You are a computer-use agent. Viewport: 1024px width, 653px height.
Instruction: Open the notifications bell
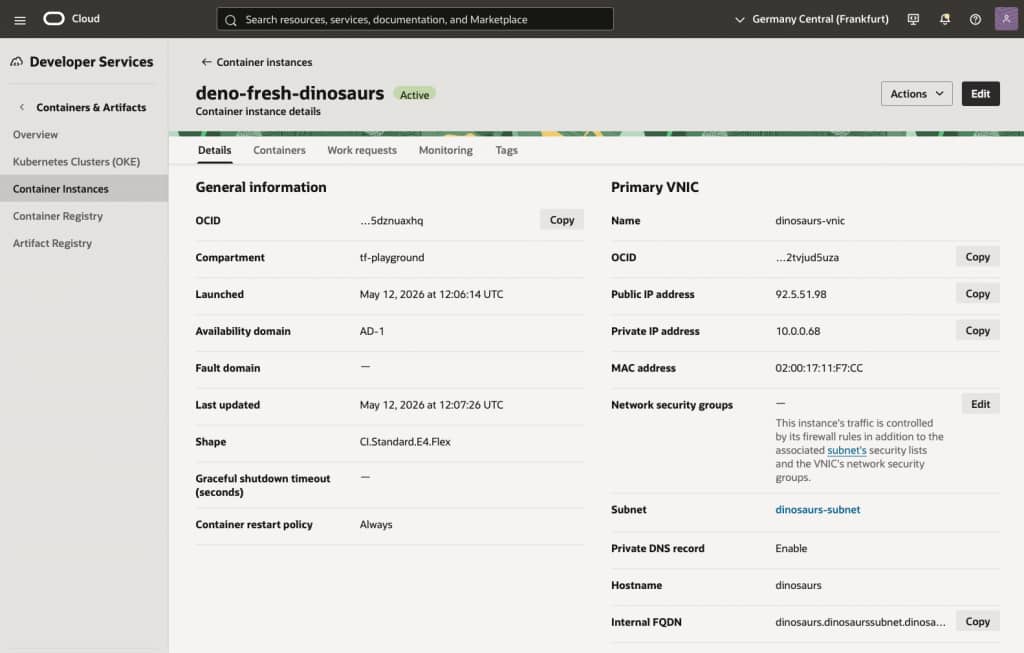tap(944, 20)
